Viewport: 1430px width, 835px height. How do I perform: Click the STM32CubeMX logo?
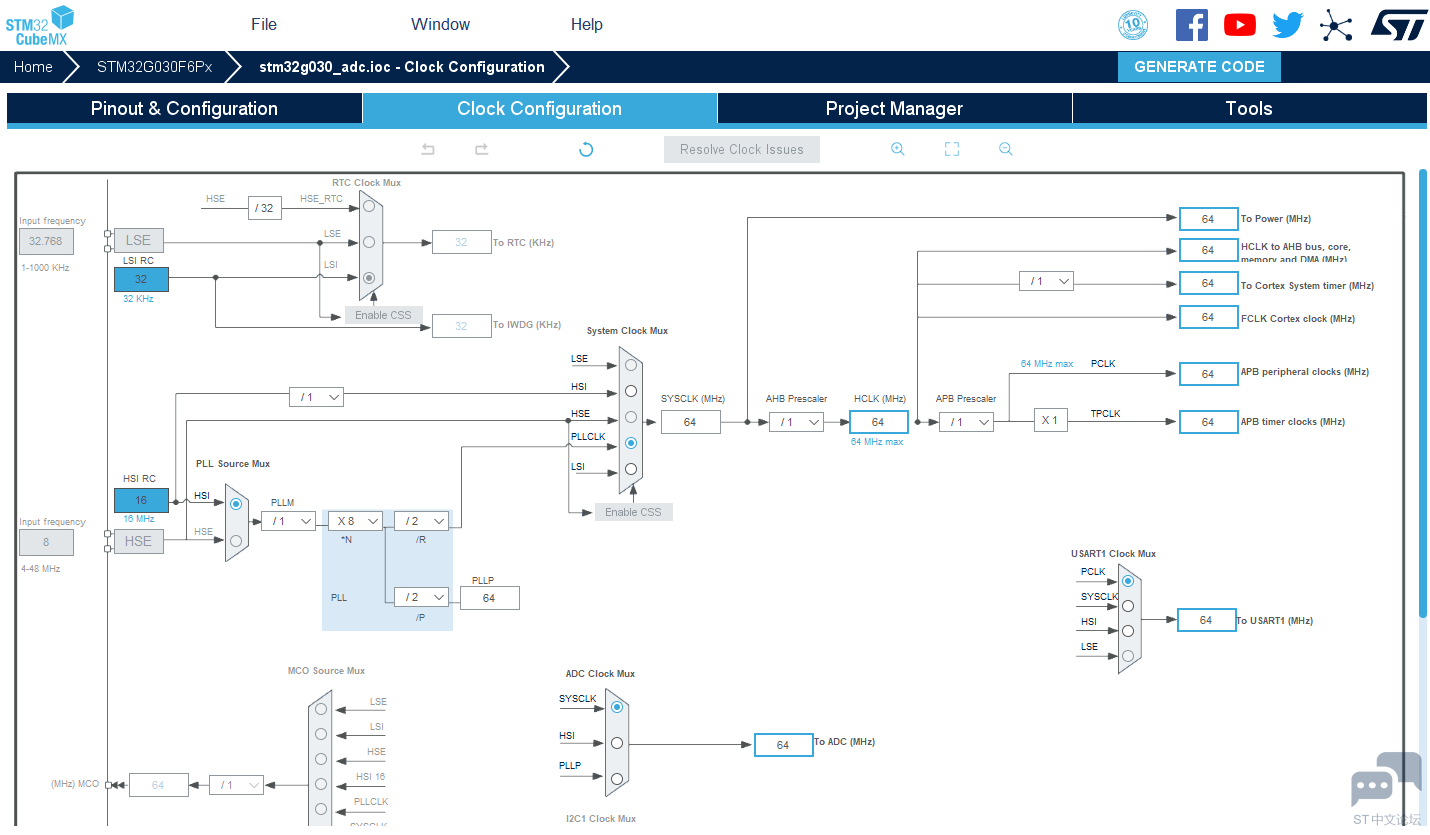40,25
